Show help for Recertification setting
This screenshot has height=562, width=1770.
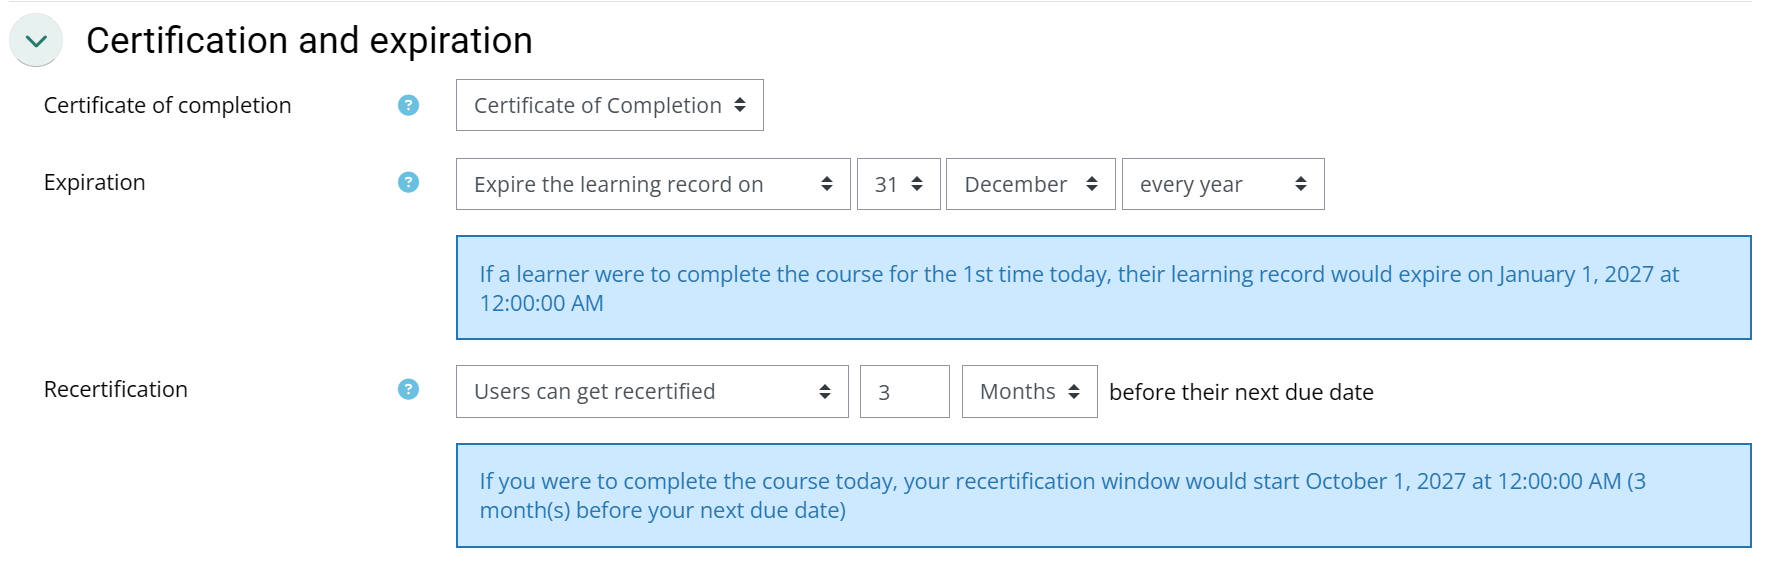408,389
